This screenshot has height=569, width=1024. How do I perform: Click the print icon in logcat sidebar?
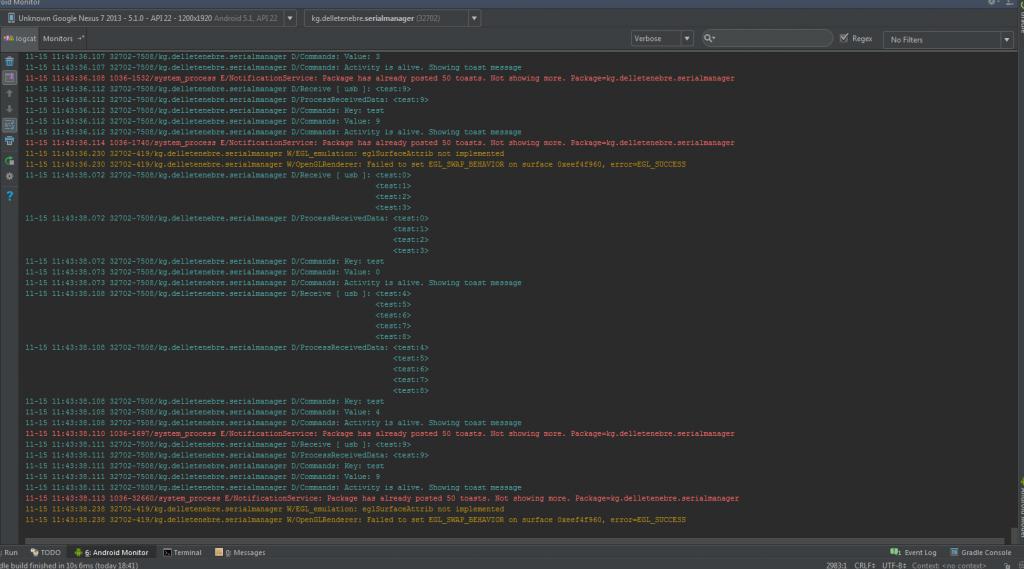[9, 141]
